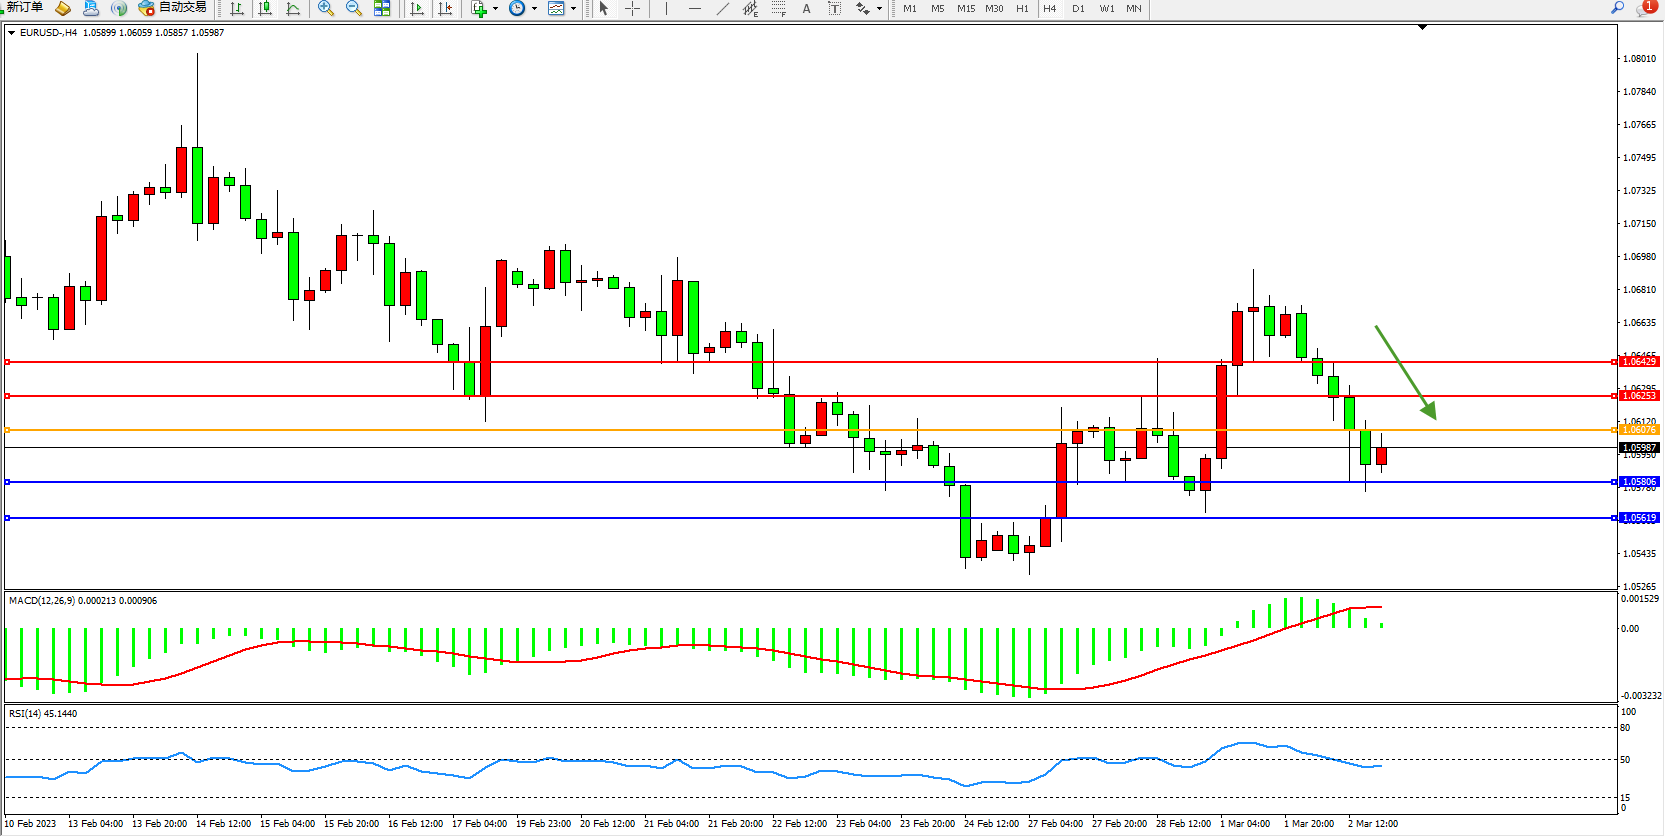
Task: Open the indicators list dropdown arrow
Action: pyautogui.click(x=495, y=8)
